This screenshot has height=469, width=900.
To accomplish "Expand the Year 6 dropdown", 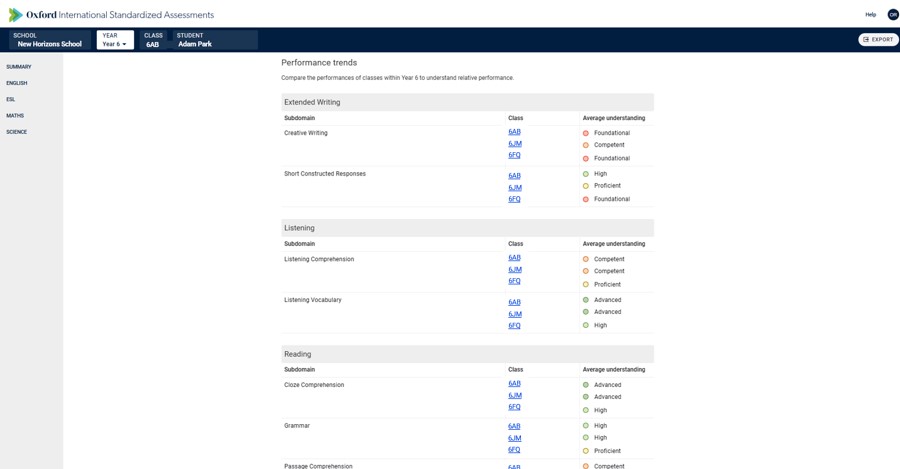I will tap(115, 40).
